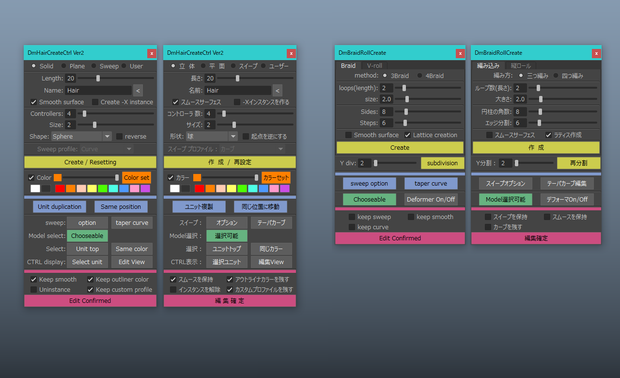The width and height of the screenshot is (620, 378).
Task: Click Same position button
Action: tap(121, 206)
